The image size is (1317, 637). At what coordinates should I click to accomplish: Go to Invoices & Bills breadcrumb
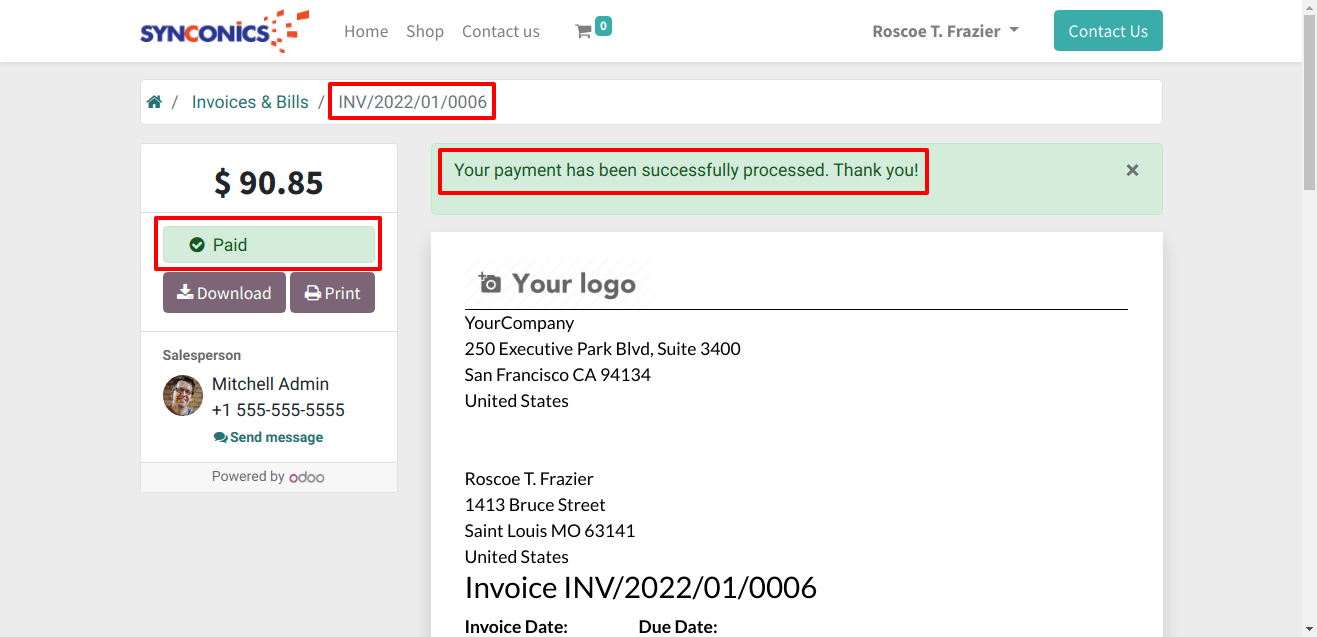250,102
